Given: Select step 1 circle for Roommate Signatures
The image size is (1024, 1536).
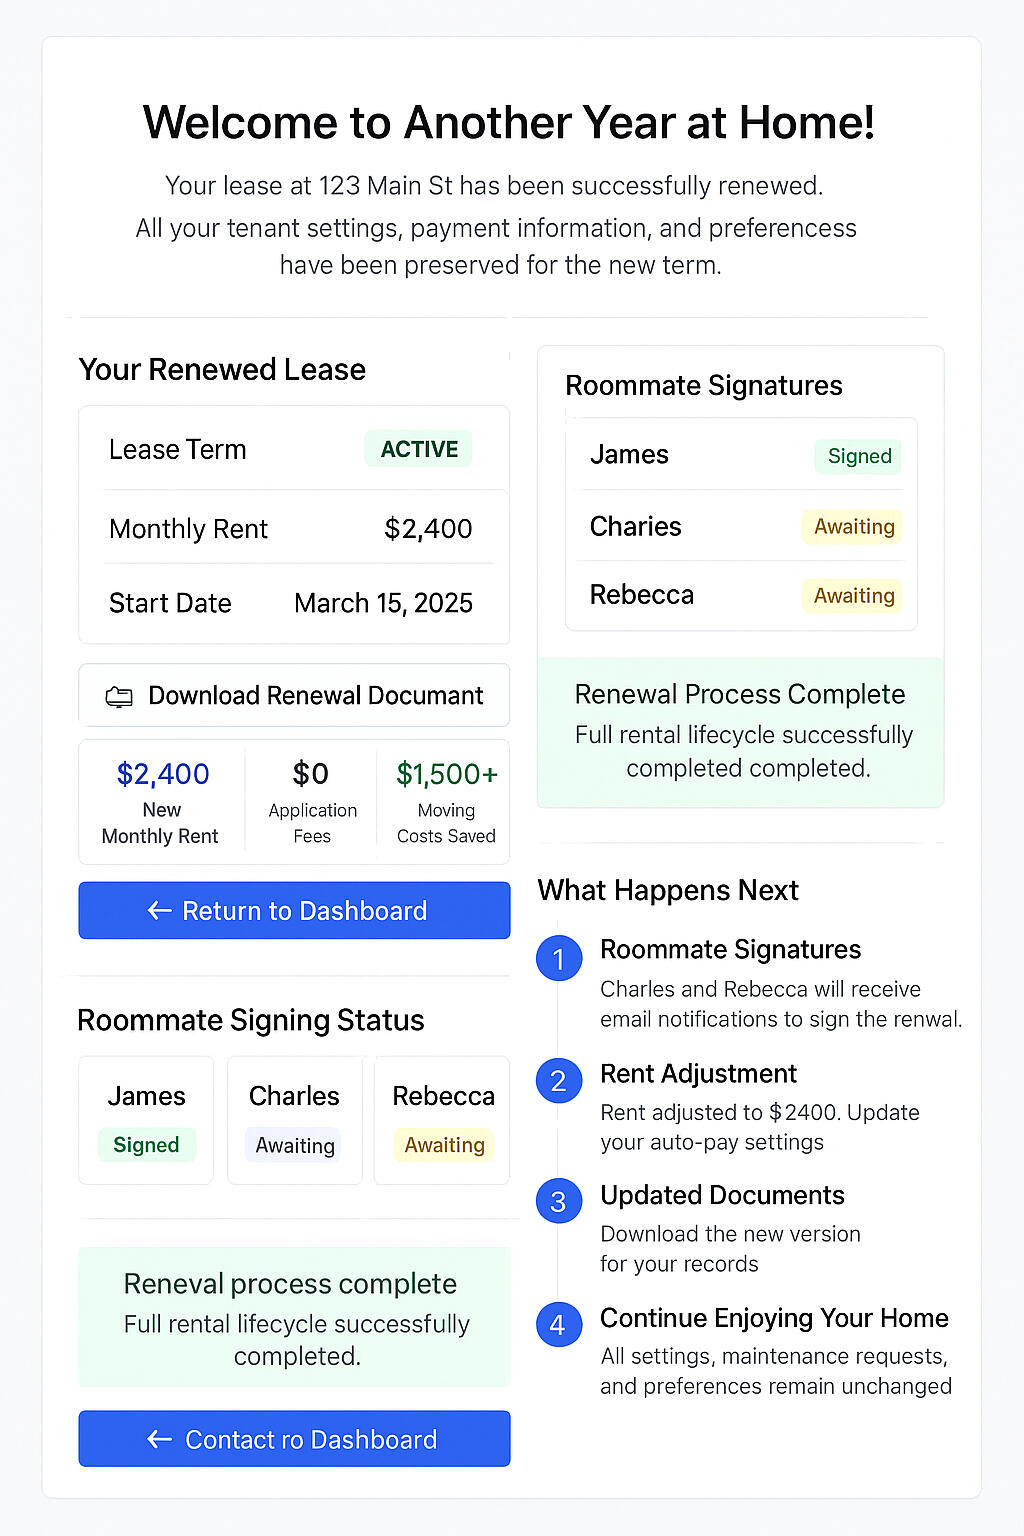Looking at the screenshot, I should coord(558,959).
